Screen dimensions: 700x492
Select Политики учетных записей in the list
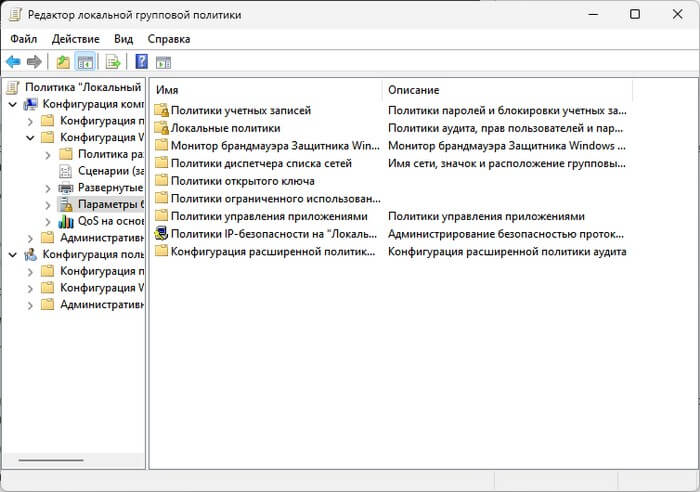coord(240,110)
